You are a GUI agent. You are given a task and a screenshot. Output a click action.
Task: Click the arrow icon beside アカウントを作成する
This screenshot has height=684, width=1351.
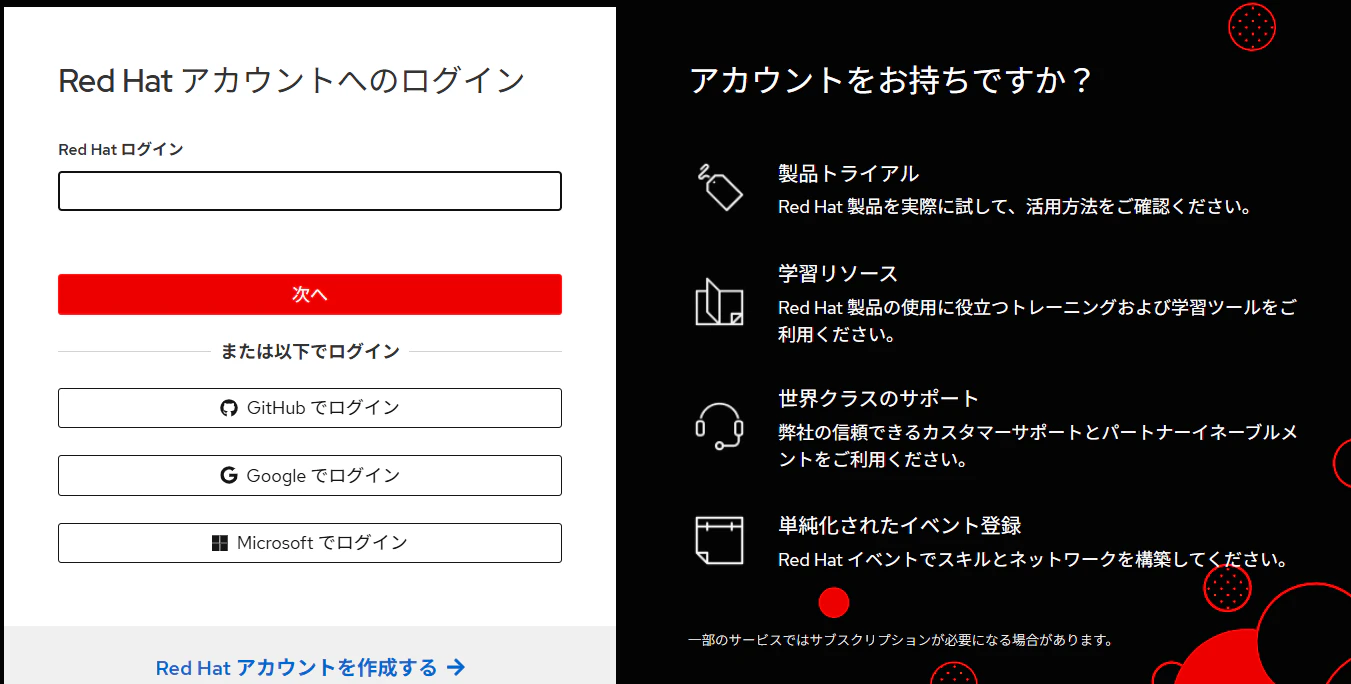pyautogui.click(x=456, y=668)
